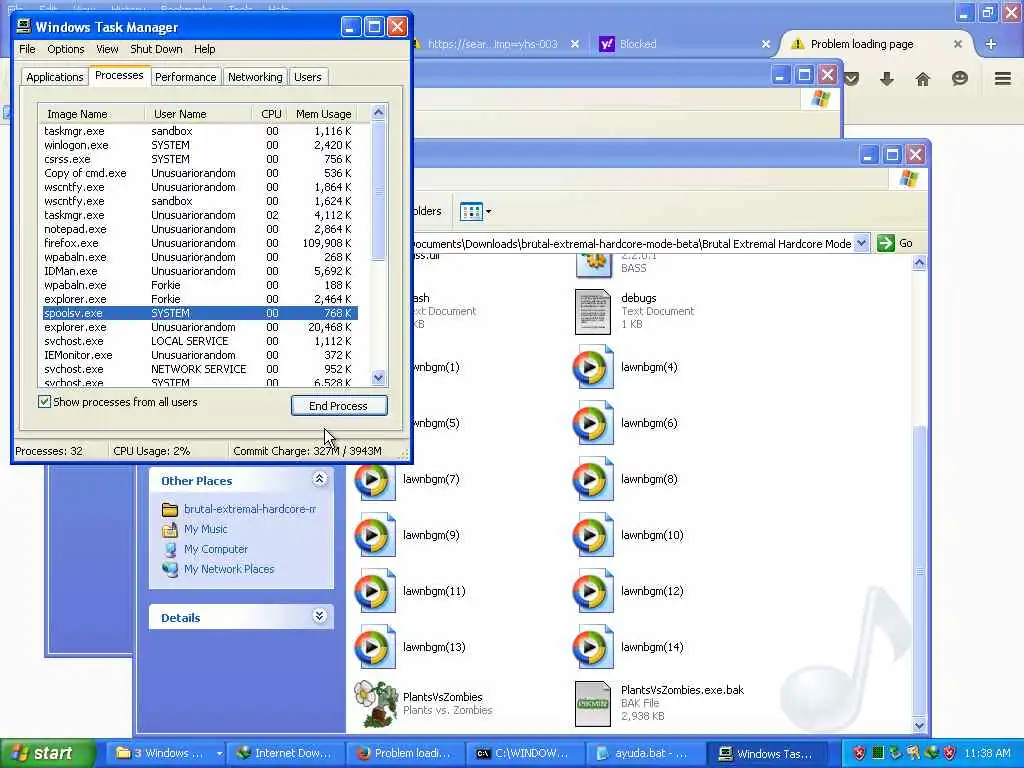Select IDMan.exe process row

pos(200,271)
